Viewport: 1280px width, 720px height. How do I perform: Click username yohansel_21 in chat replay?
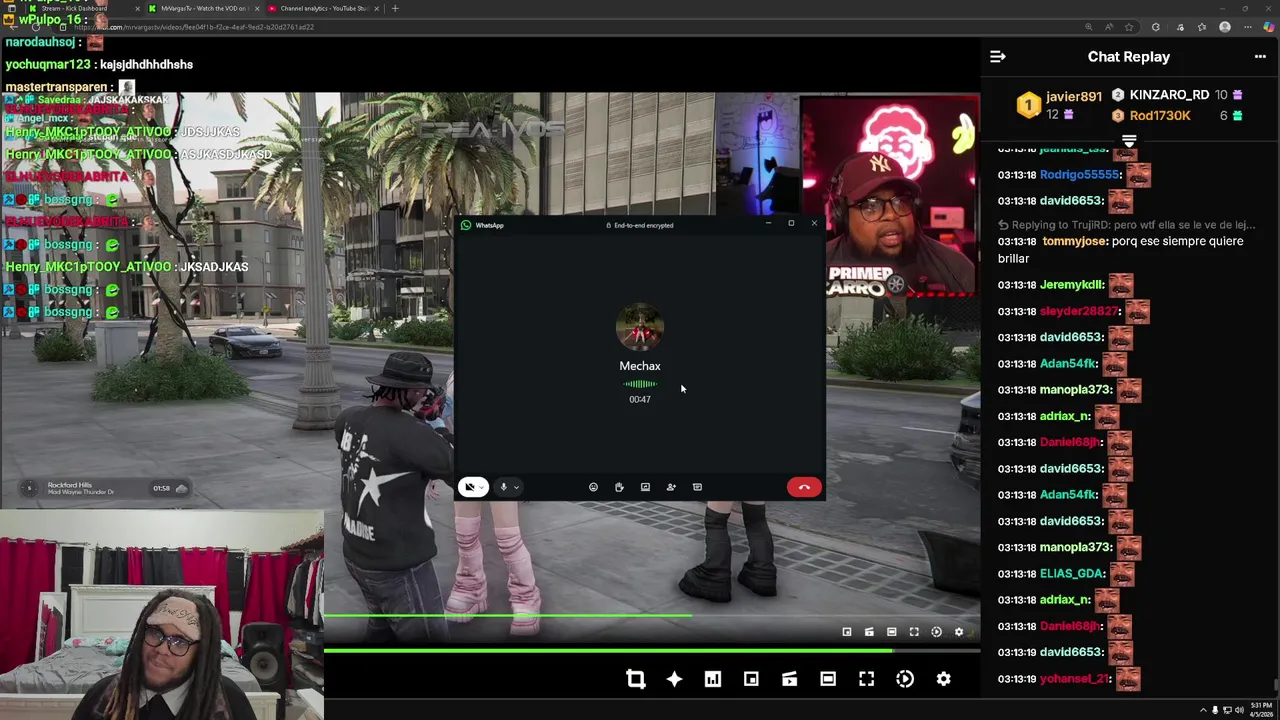[x=1075, y=678]
